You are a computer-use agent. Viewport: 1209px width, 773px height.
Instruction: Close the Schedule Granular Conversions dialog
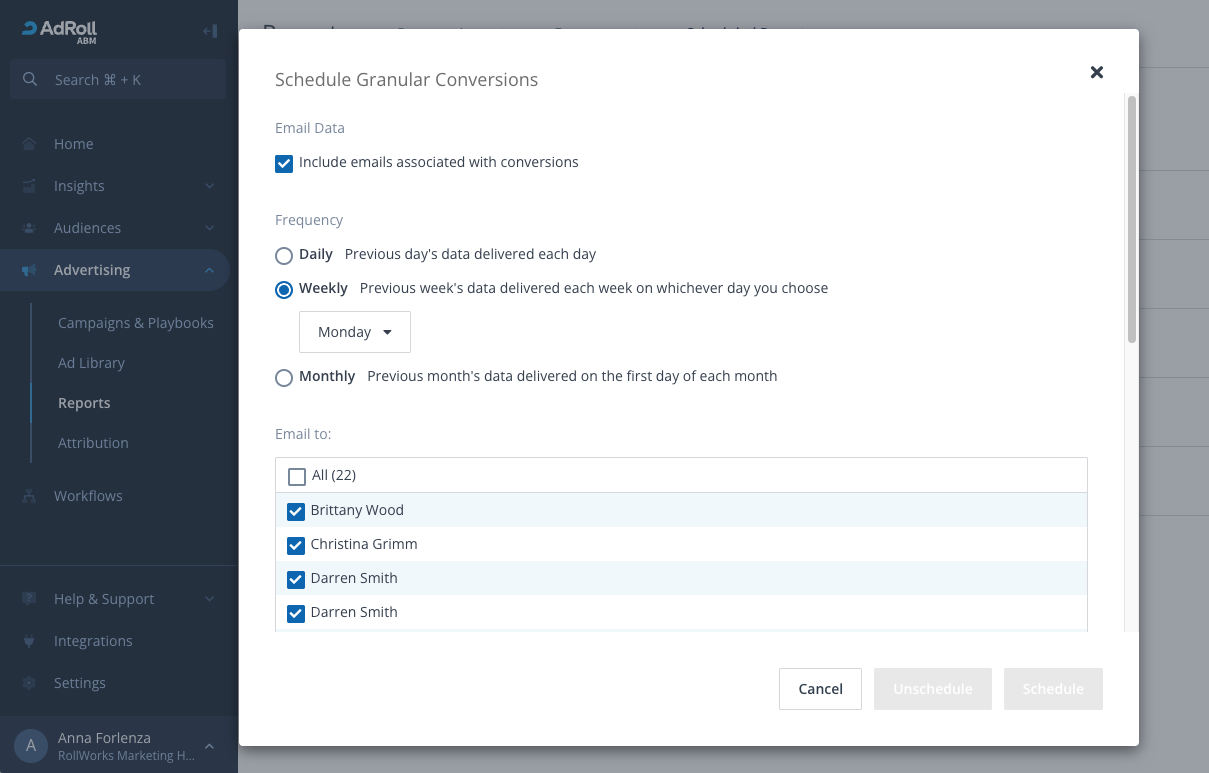pos(1097,72)
